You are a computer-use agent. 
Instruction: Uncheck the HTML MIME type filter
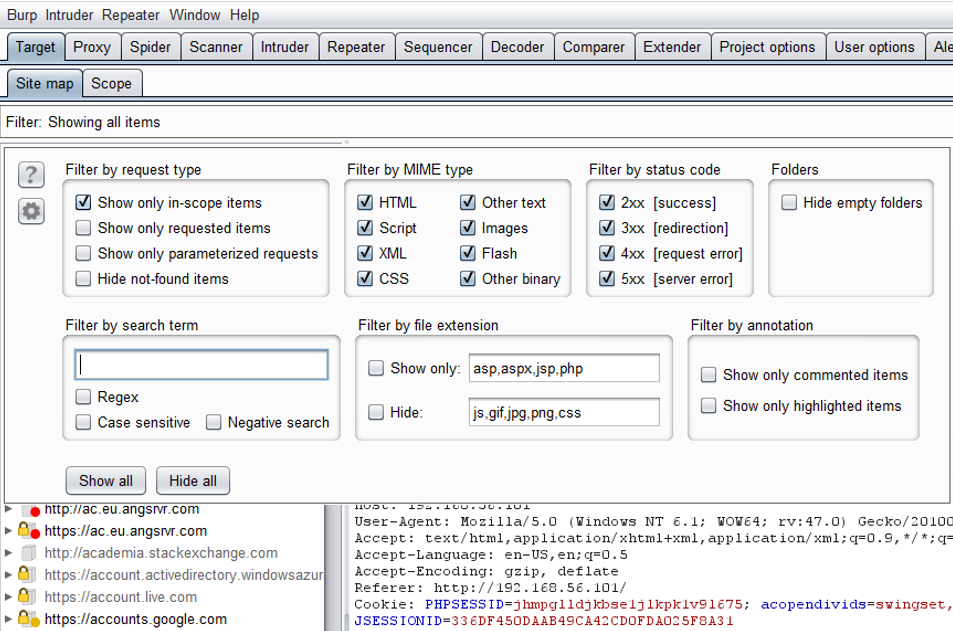tap(365, 202)
